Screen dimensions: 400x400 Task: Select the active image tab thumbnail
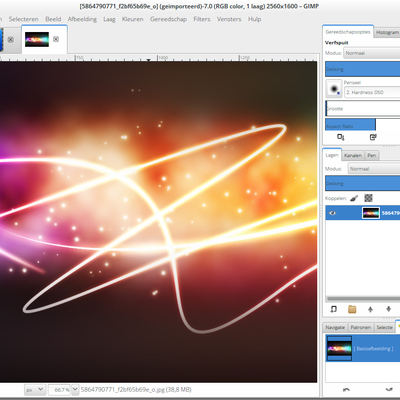[x=37, y=39]
